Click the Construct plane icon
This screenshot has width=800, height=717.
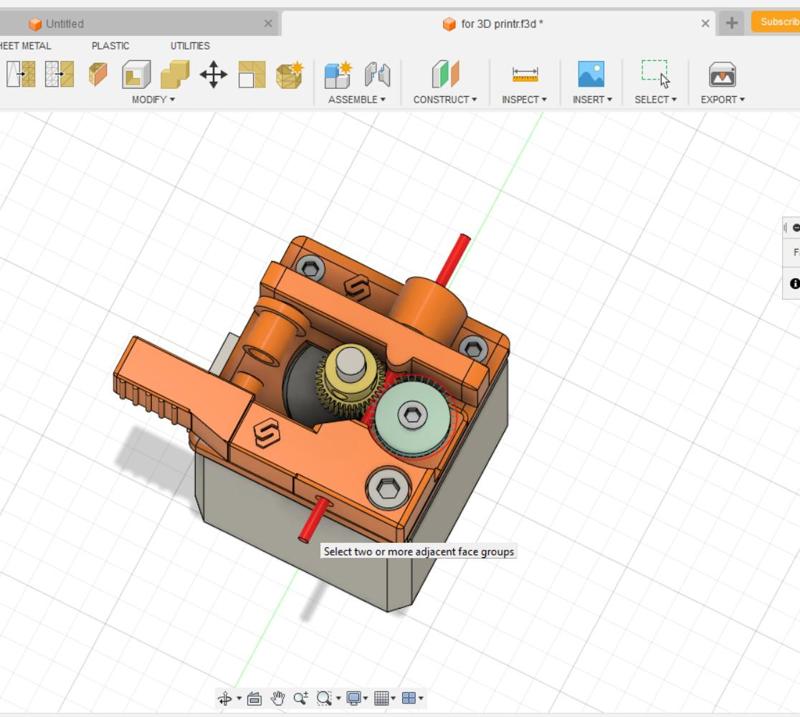click(x=445, y=75)
